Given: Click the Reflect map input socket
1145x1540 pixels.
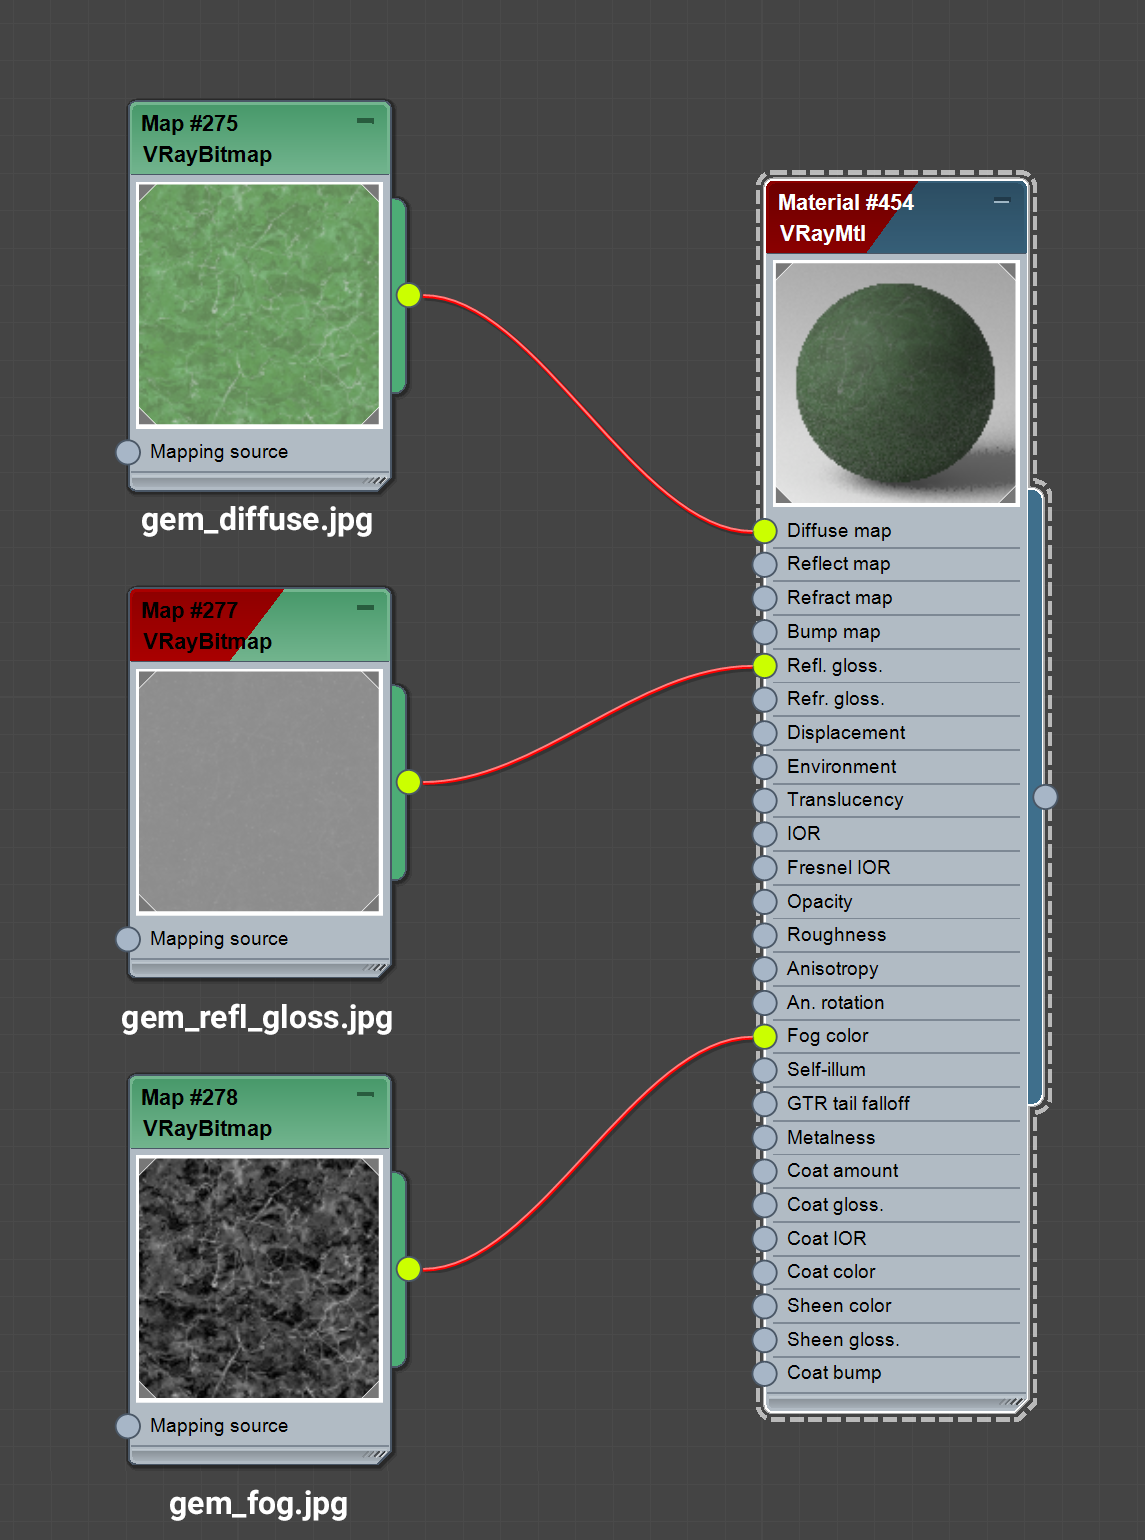Looking at the screenshot, I should pos(764,564).
